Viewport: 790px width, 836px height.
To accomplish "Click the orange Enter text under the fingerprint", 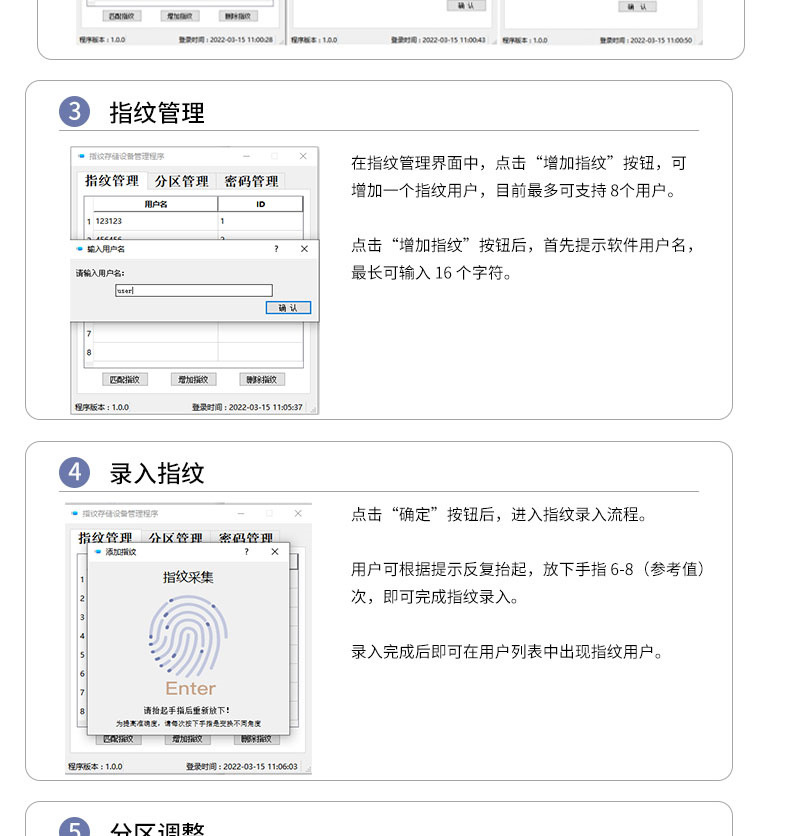I will 190,688.
